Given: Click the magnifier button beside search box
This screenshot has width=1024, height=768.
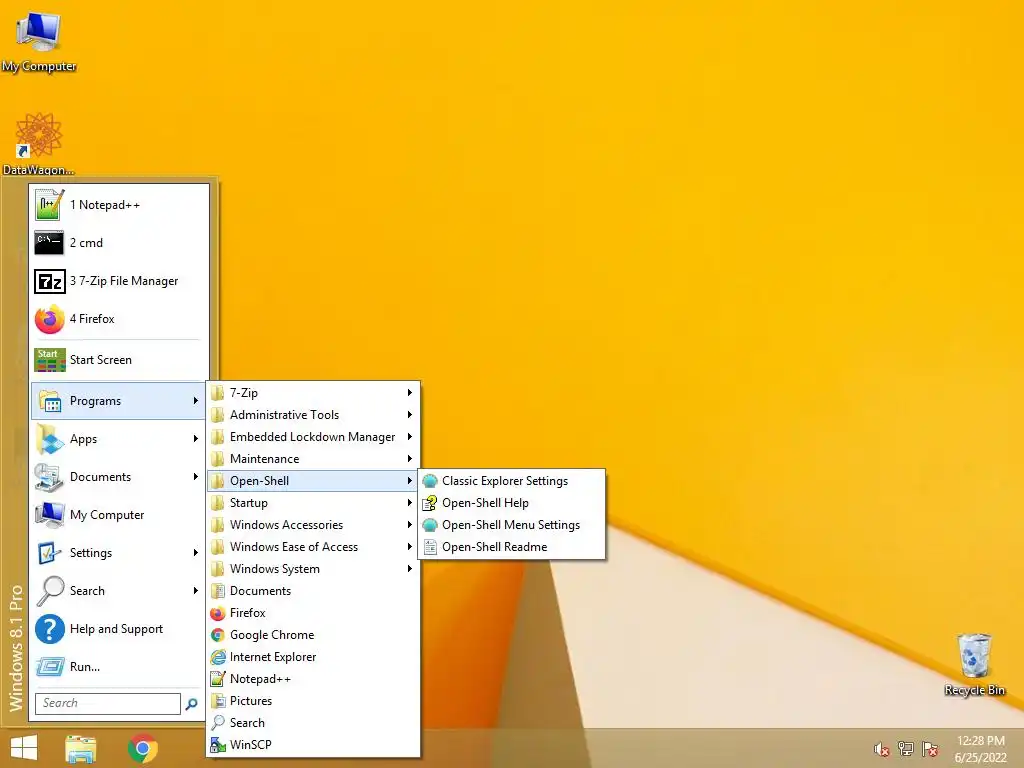Looking at the screenshot, I should 192,704.
